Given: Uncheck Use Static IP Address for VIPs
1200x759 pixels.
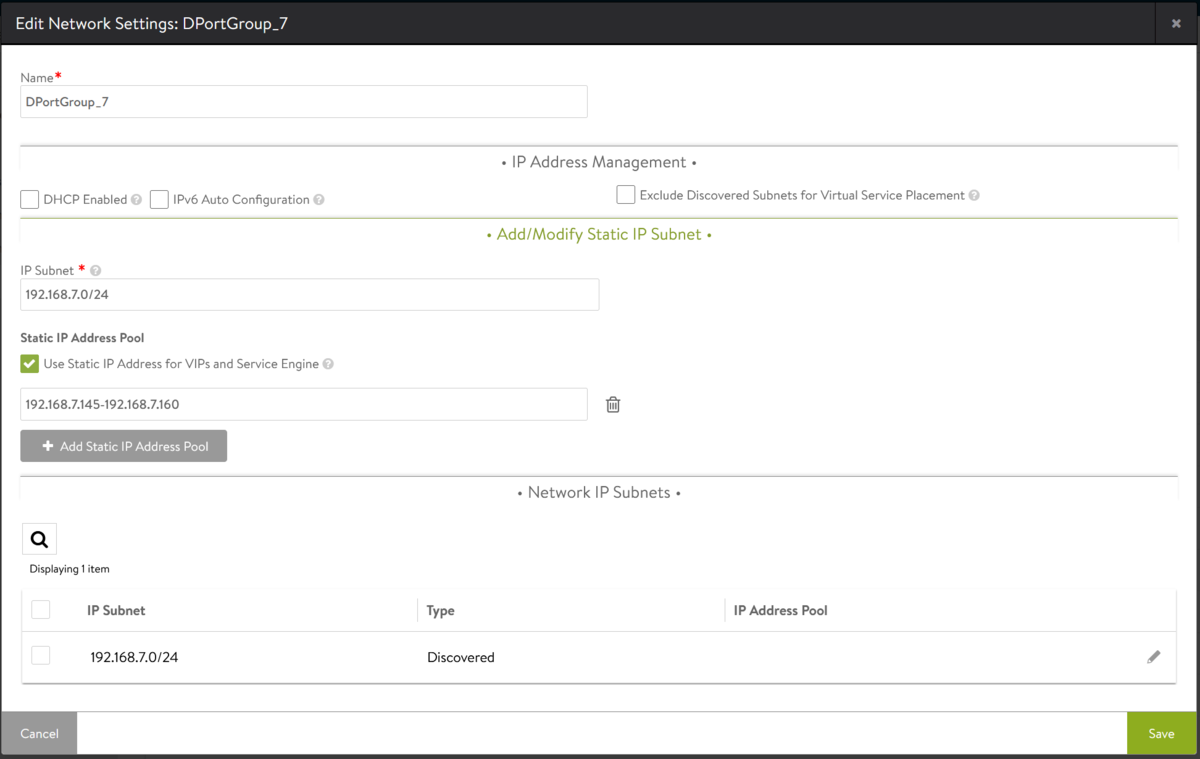Looking at the screenshot, I should (30, 364).
